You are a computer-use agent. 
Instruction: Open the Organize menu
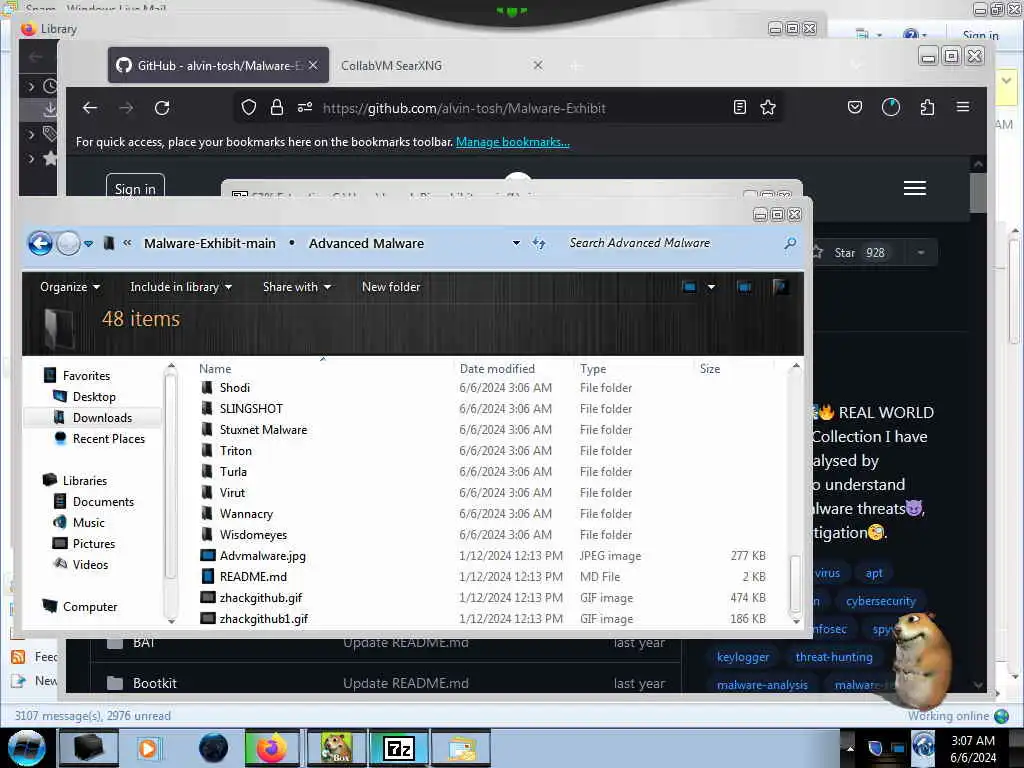(x=70, y=287)
